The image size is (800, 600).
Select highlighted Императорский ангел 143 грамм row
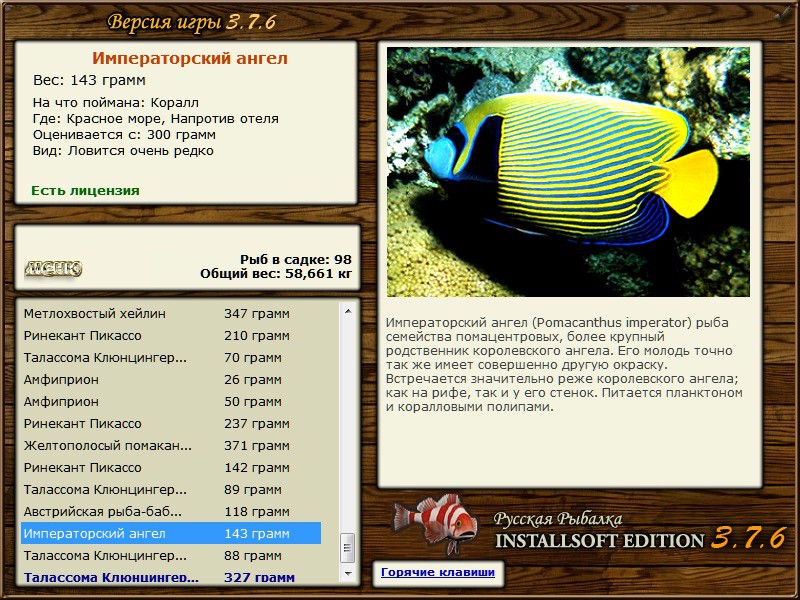point(171,533)
